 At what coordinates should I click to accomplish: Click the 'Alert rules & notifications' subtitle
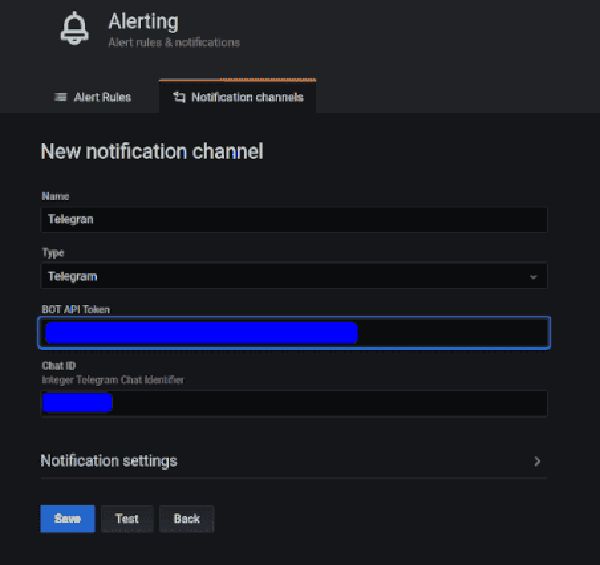click(174, 42)
